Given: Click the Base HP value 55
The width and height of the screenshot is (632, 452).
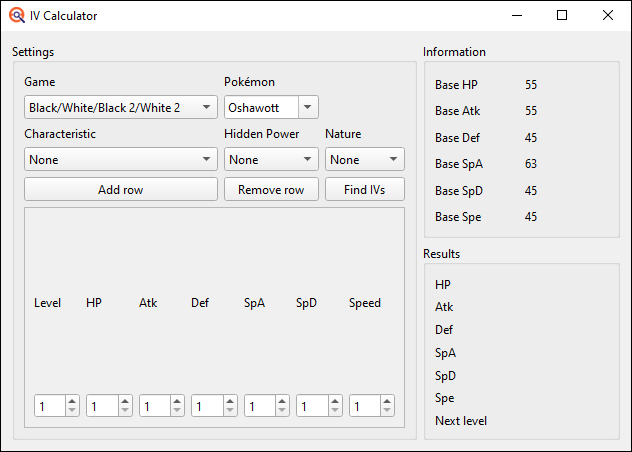Looking at the screenshot, I should [531, 85].
